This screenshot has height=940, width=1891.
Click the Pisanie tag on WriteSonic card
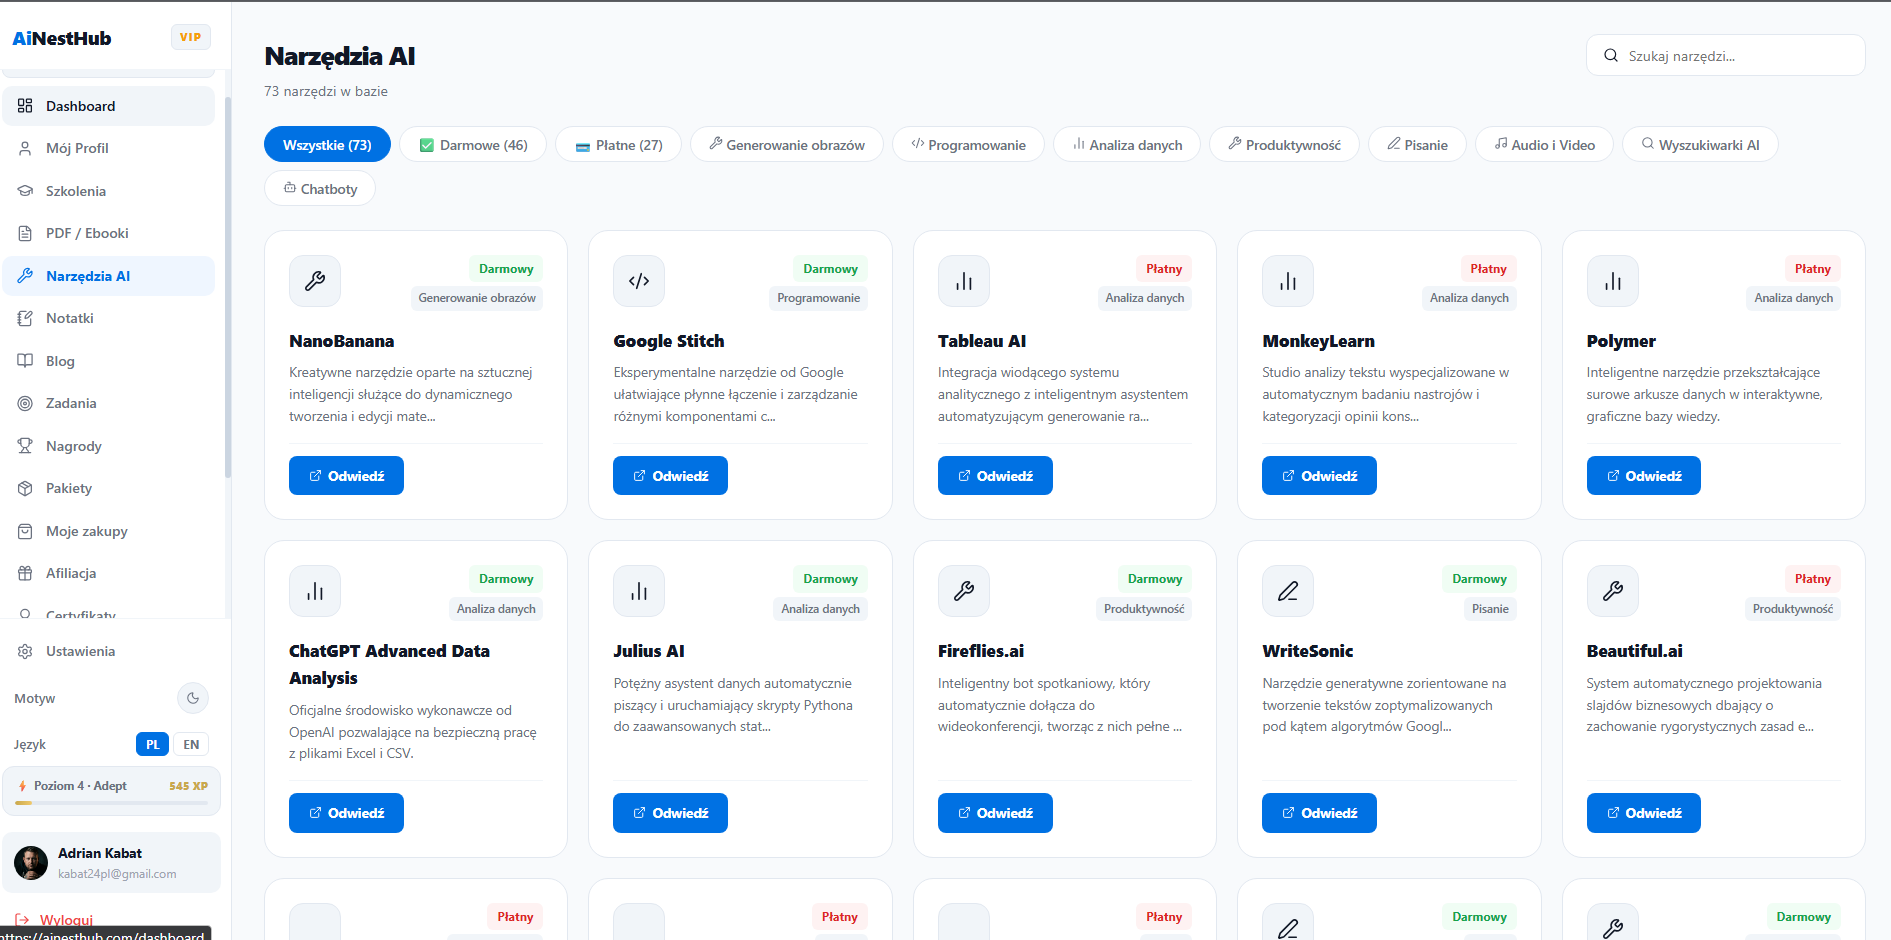click(x=1490, y=609)
